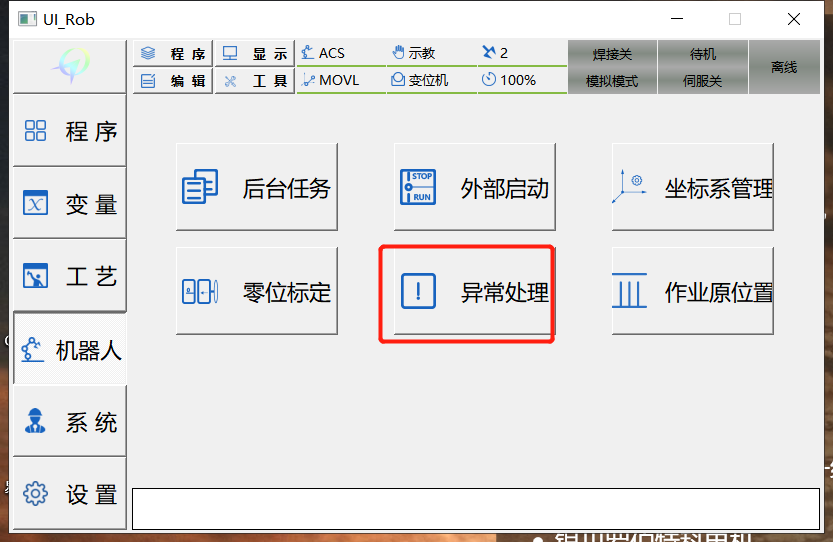Click the STOP/RUN 外部启动 icon

(418, 187)
